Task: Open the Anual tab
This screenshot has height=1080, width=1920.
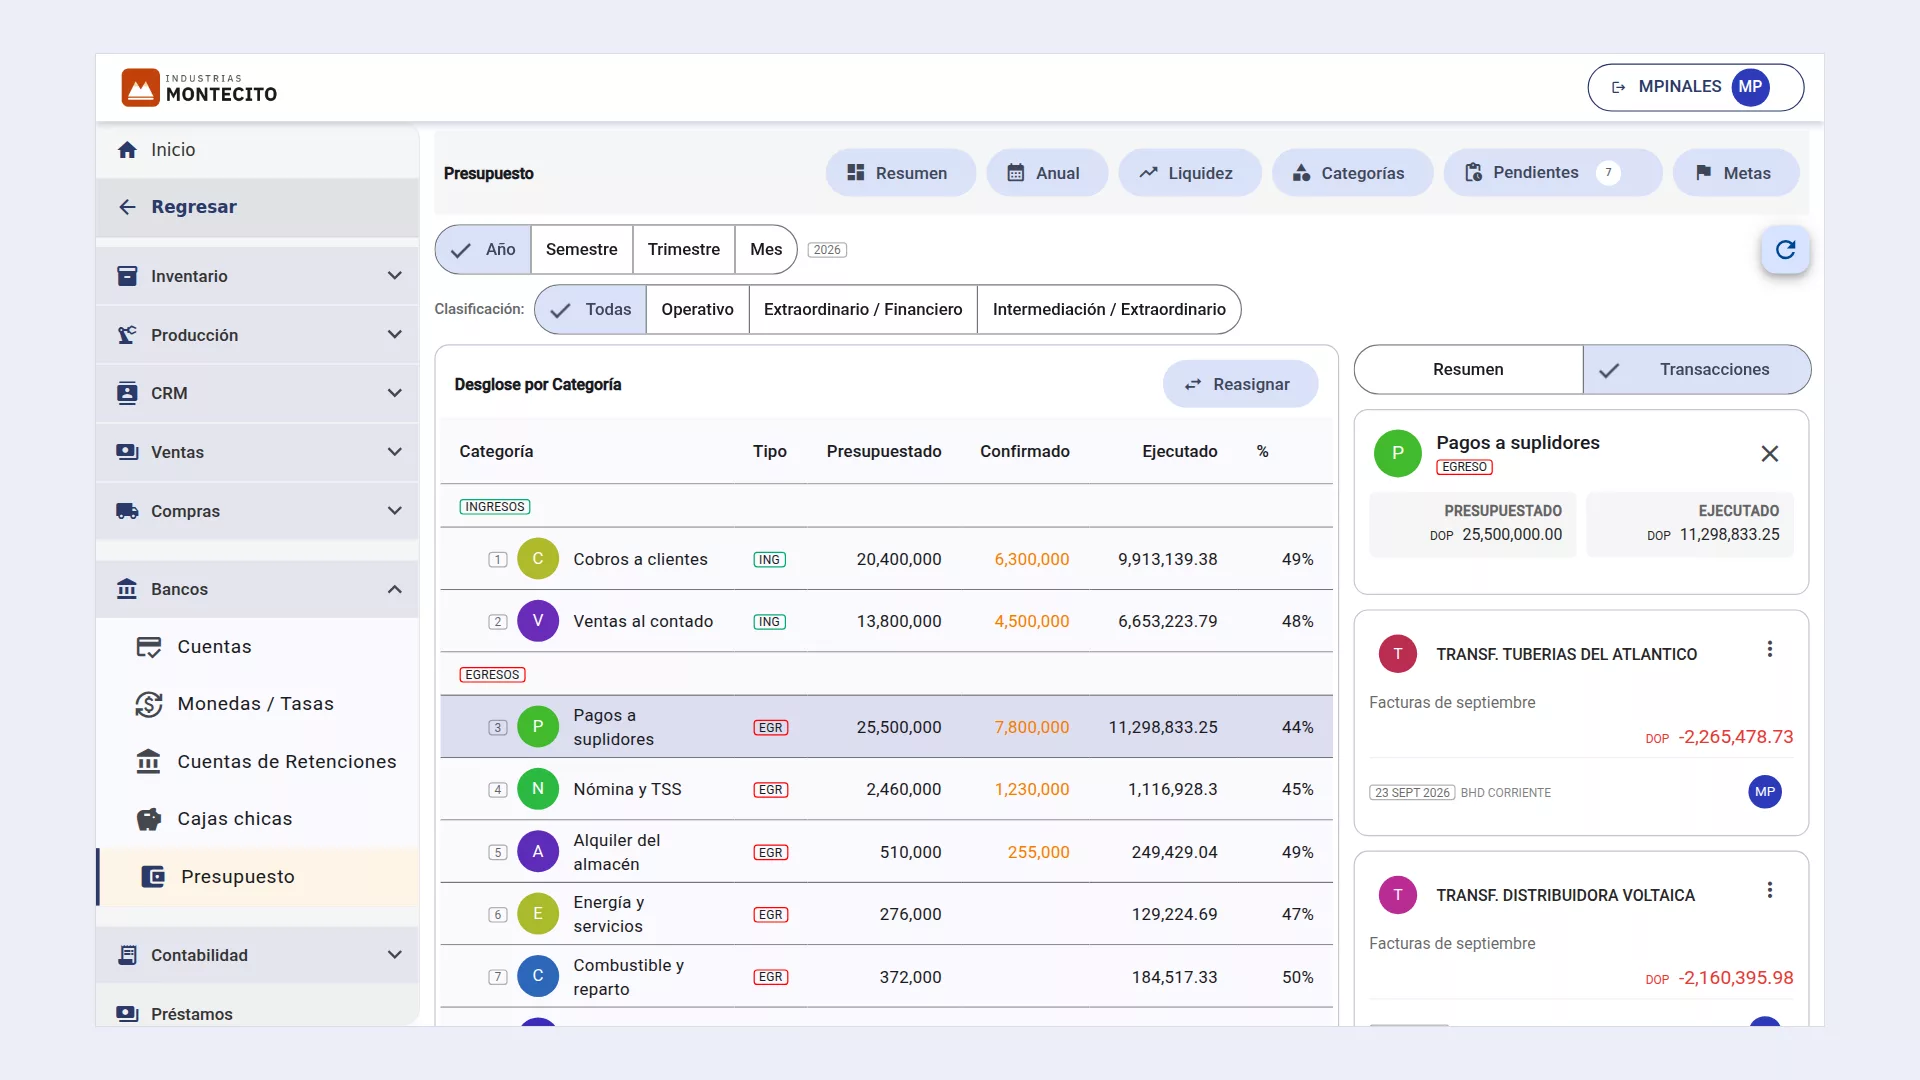Action: [1047, 173]
